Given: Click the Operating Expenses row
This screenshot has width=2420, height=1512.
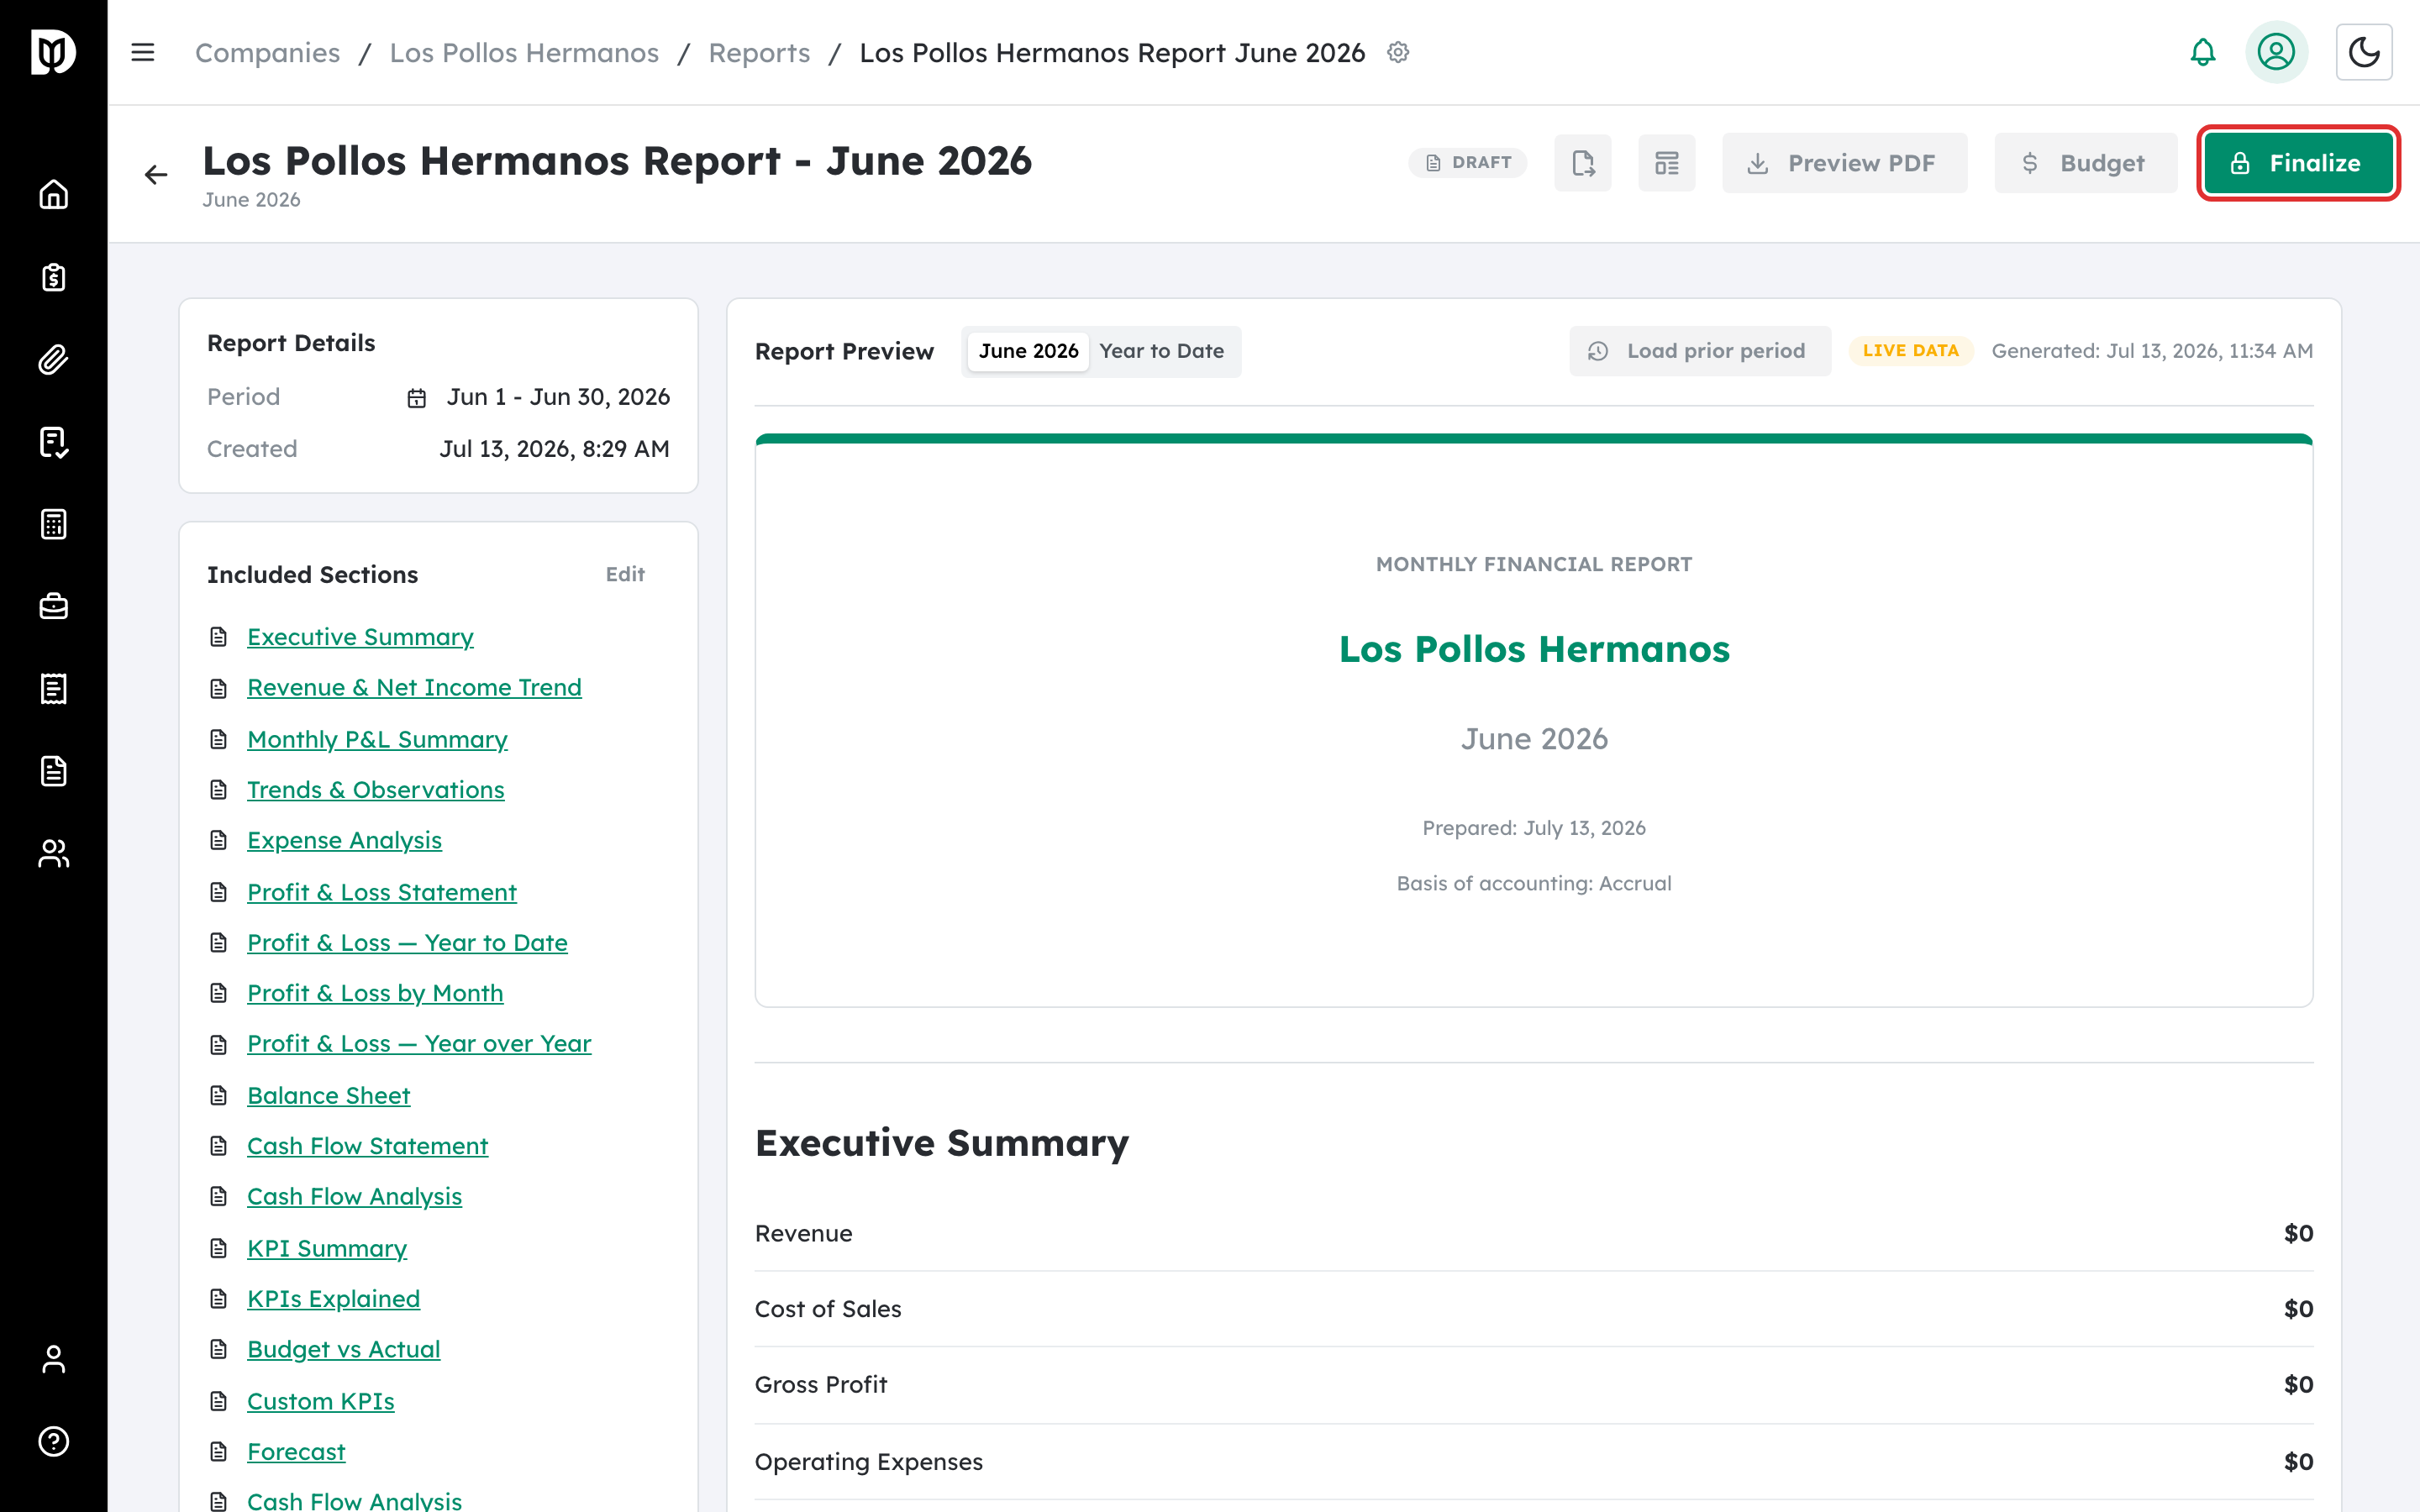Looking at the screenshot, I should 1533,1462.
